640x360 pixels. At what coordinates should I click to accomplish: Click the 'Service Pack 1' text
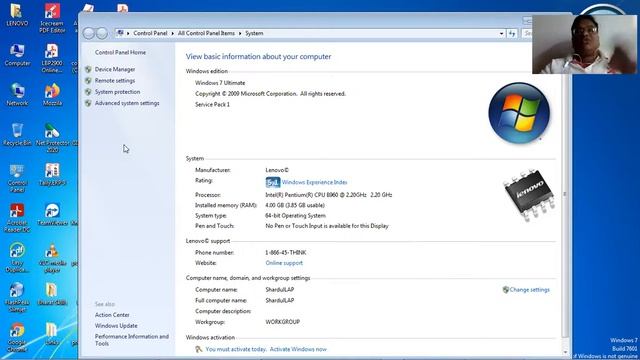pyautogui.click(x=212, y=104)
